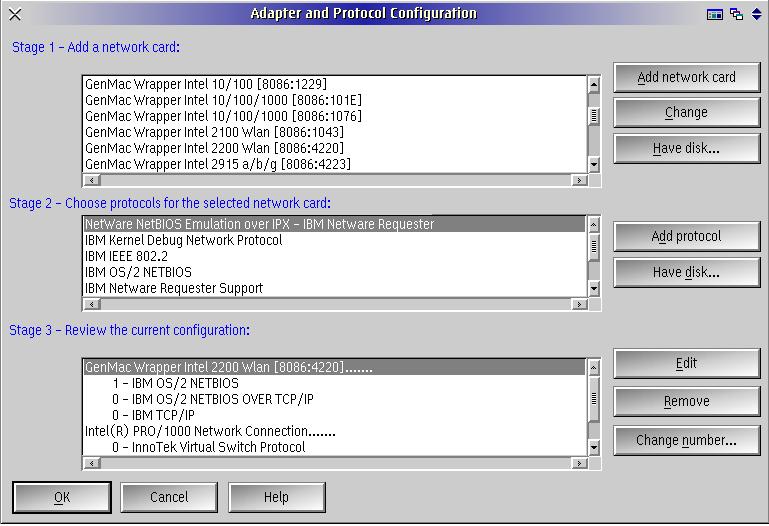Click the cascaded windows icon in title bar
This screenshot has width=769, height=526.
point(736,14)
